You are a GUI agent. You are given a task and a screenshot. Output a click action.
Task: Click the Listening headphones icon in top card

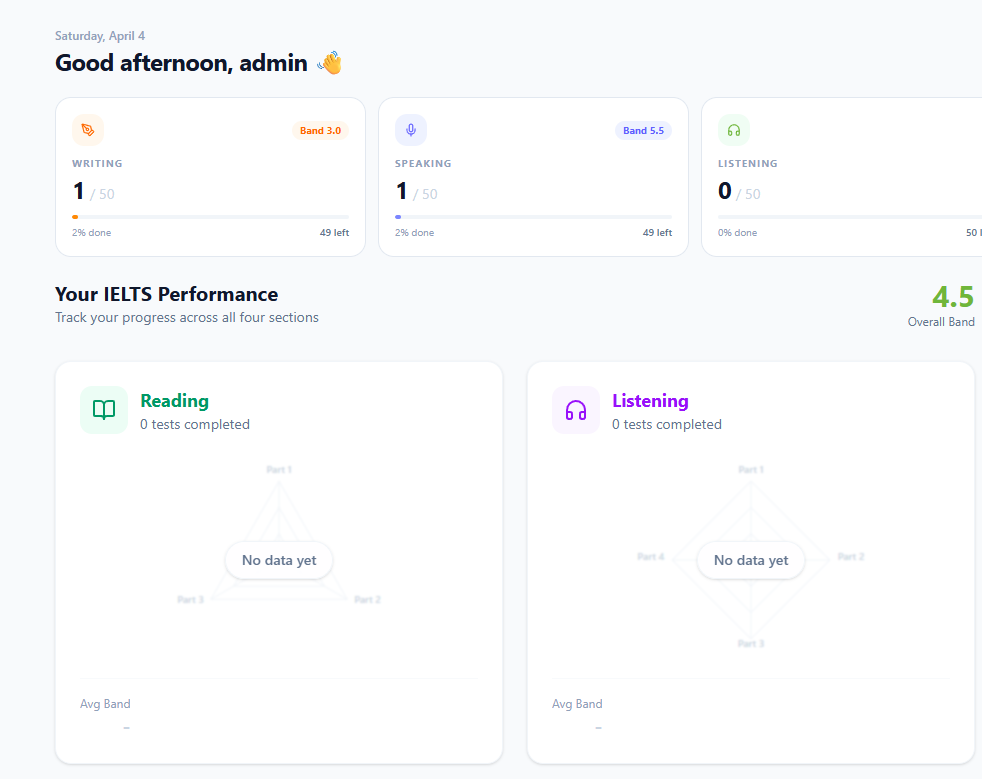734,130
